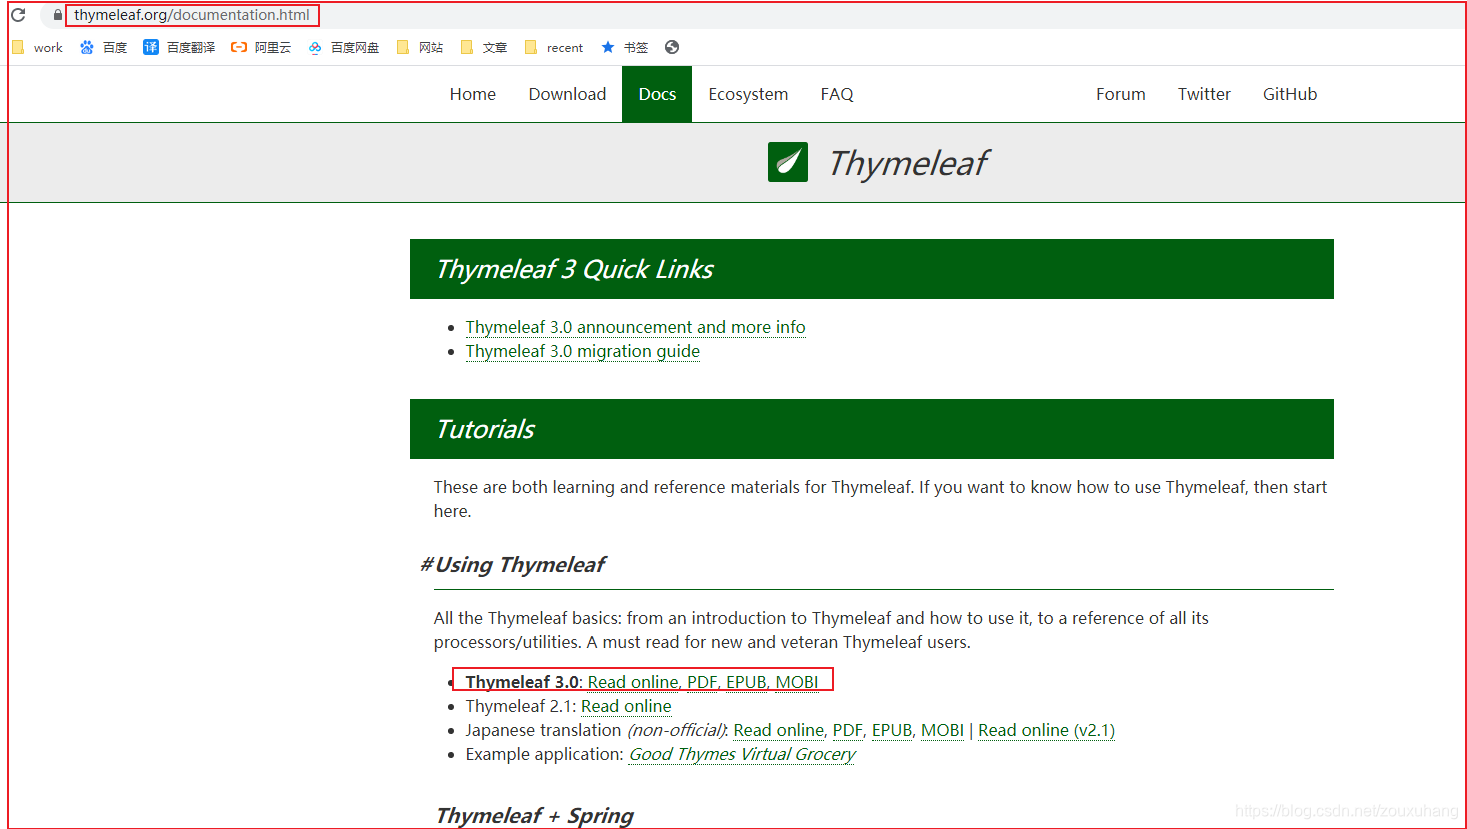
Task: Download the Thymeleaf 3.0 EPUB
Action: pos(746,682)
